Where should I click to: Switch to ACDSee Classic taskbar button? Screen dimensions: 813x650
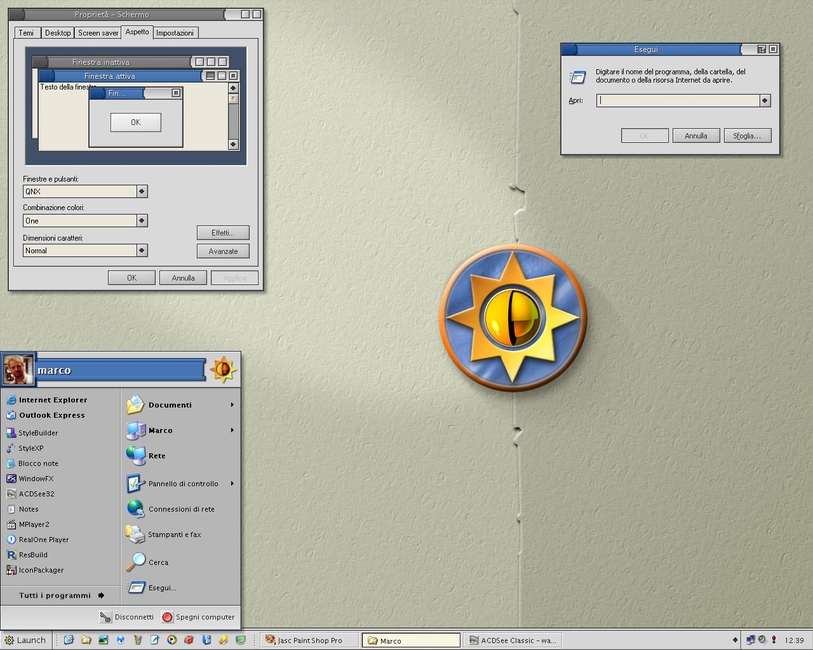(513, 641)
